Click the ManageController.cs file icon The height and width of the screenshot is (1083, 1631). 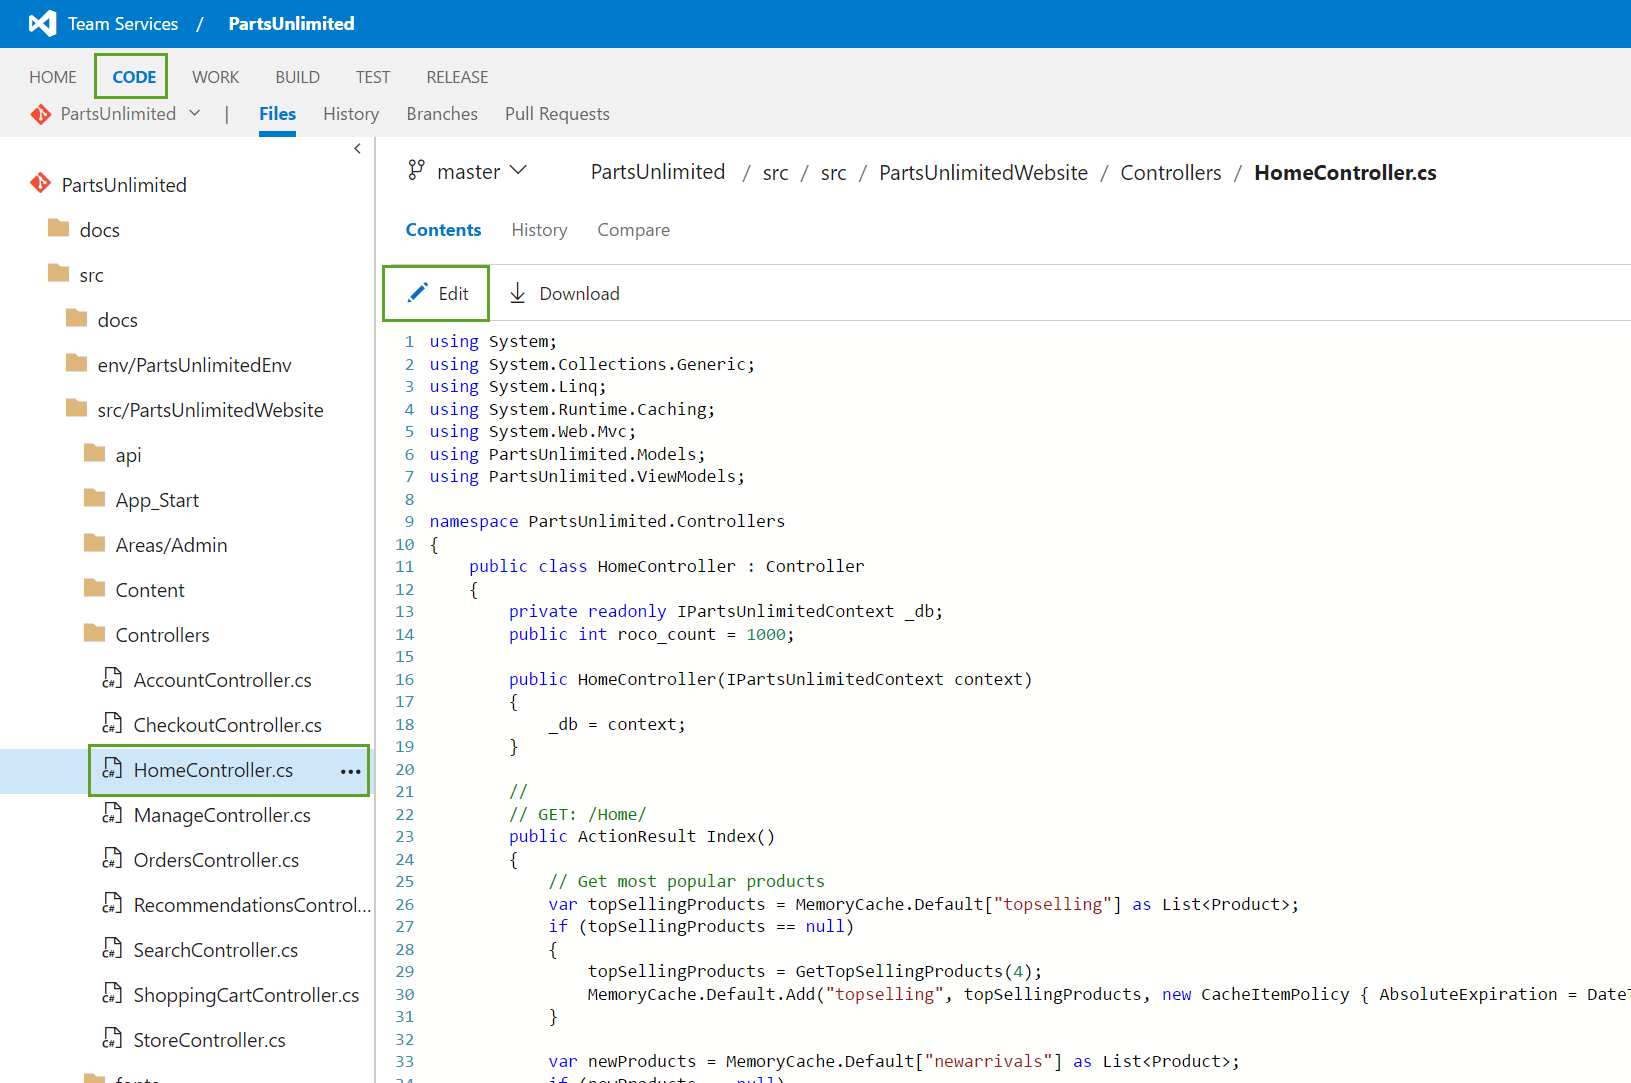[112, 813]
